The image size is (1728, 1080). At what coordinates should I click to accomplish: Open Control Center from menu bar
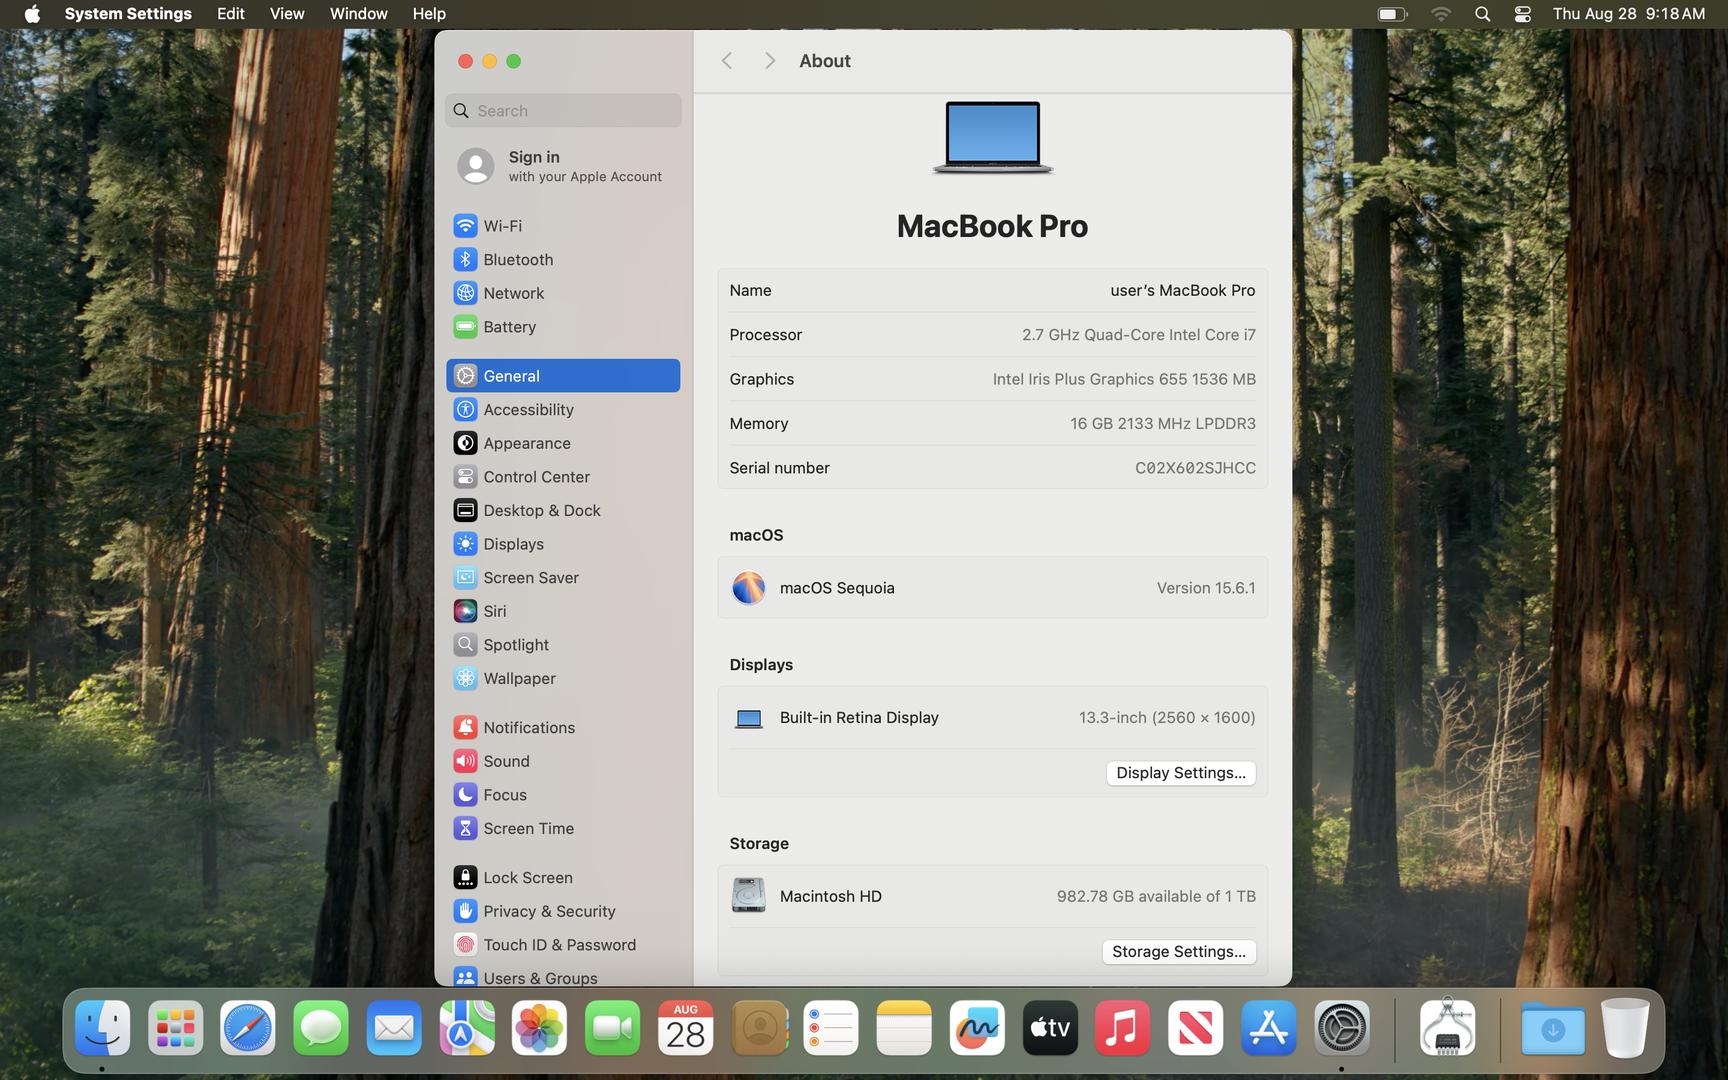(1522, 14)
